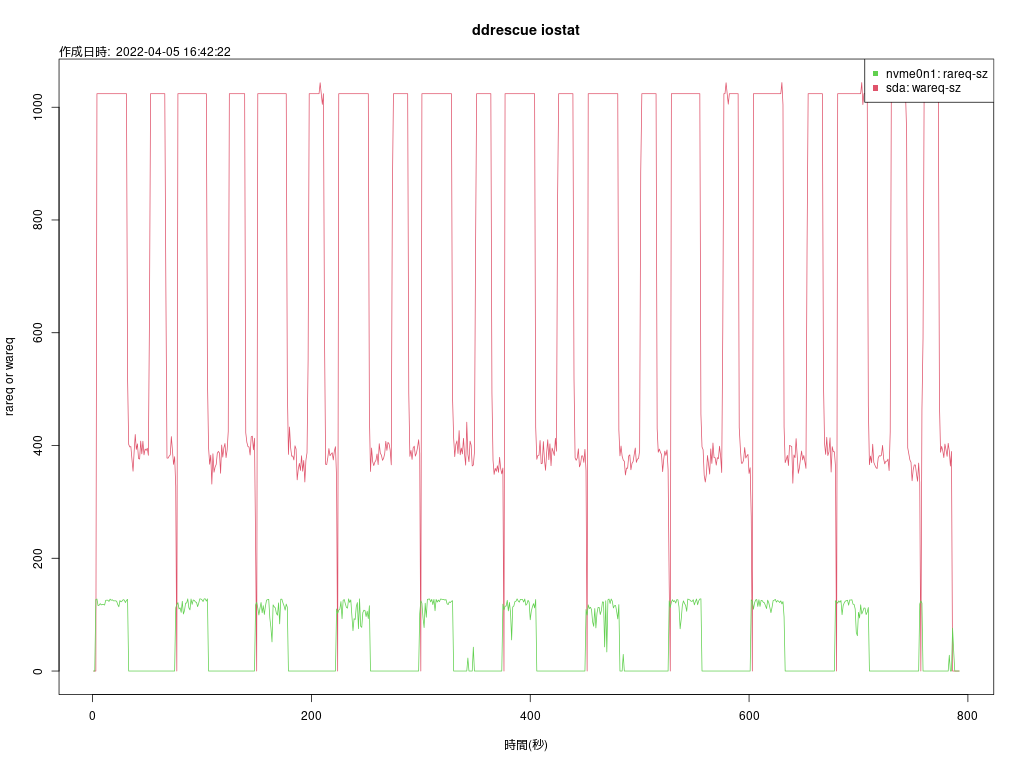The width and height of the screenshot is (1024, 768).
Task: Click y-axis tick value 800
Action: [38, 220]
